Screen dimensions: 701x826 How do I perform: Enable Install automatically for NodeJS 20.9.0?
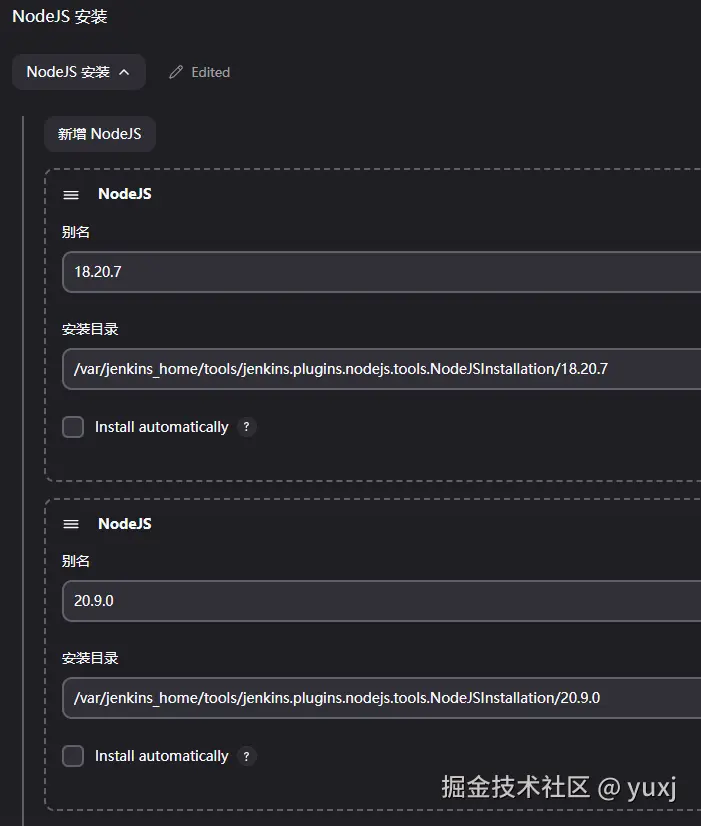73,756
